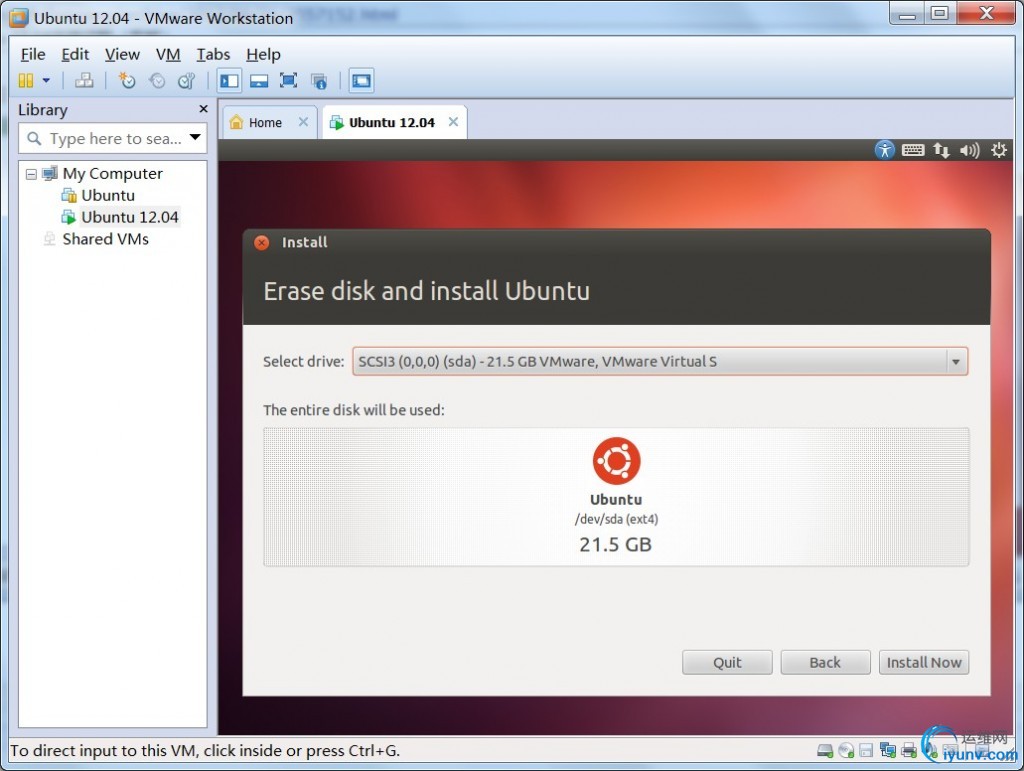Screen dimensions: 1024x771
Task: Maximize the VMware Workstation window
Action: pos(940,13)
